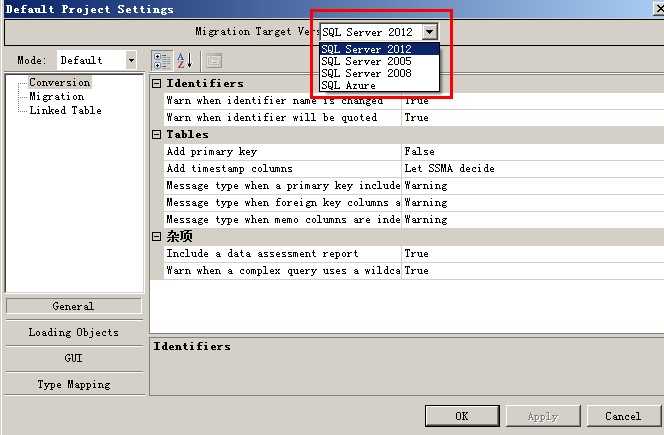Image resolution: width=664 pixels, height=435 pixels.
Task: Click True value for data assessment report
Action: click(x=416, y=253)
